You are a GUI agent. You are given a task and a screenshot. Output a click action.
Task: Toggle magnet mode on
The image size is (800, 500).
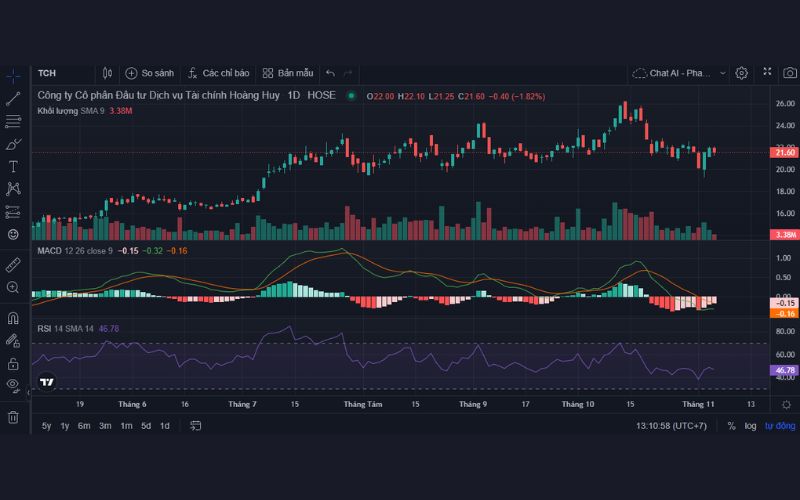click(13, 318)
